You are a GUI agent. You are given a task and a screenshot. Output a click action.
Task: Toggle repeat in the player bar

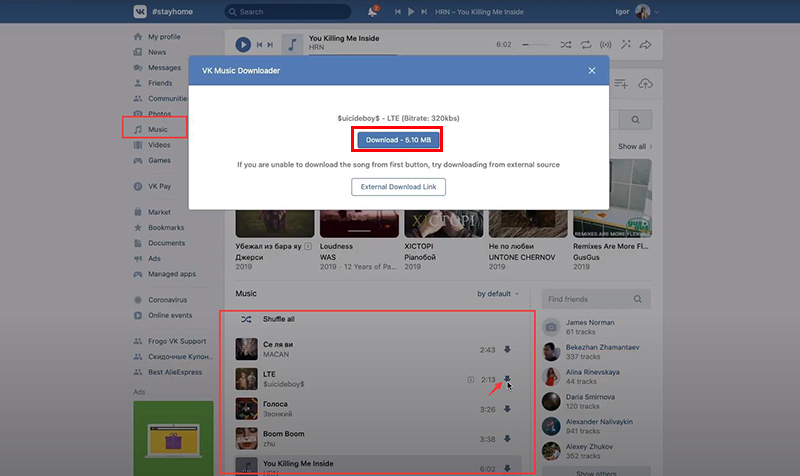586,45
